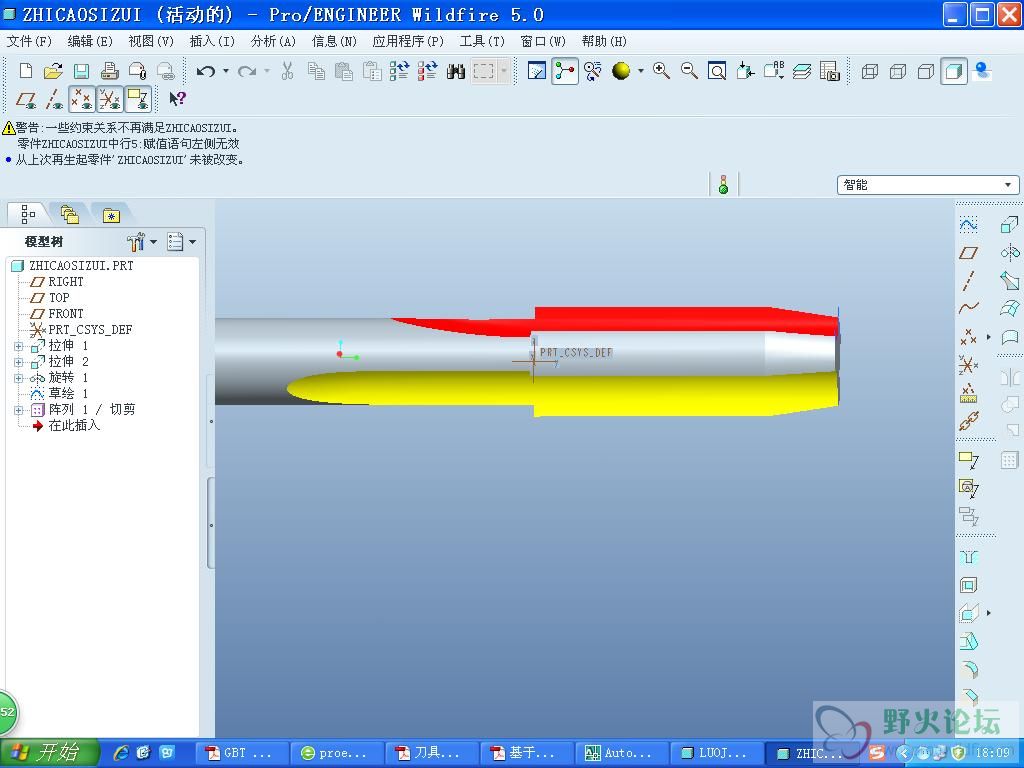Viewport: 1024px width, 768px height.
Task: Toggle coordinate systems display
Action: click(x=110, y=99)
